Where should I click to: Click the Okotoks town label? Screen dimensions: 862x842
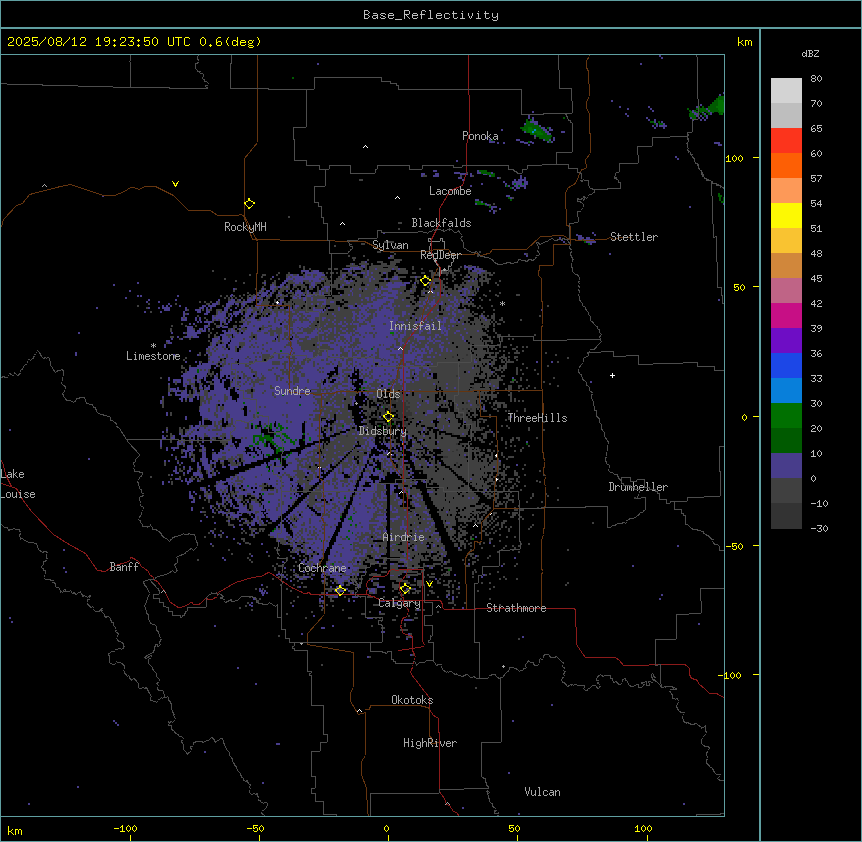tap(412, 700)
